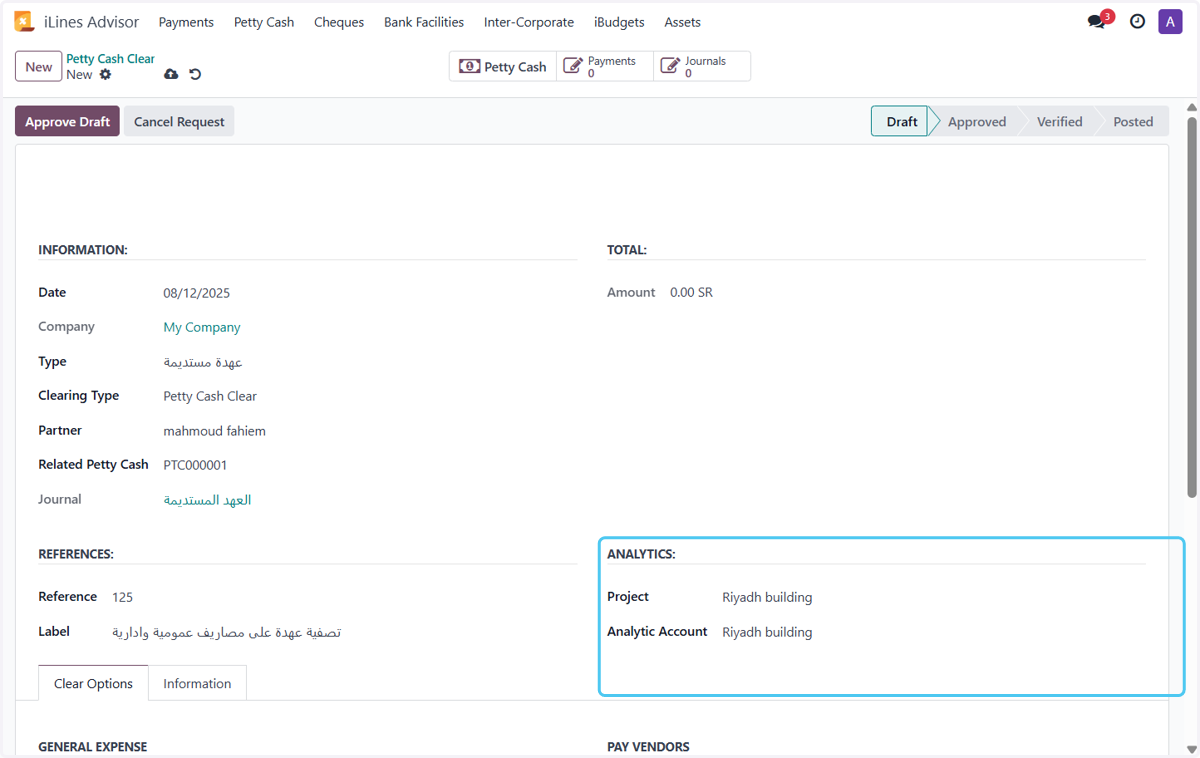Image resolution: width=1200 pixels, height=758 pixels.
Task: Click the iLines Advisor title text
Action: point(92,22)
